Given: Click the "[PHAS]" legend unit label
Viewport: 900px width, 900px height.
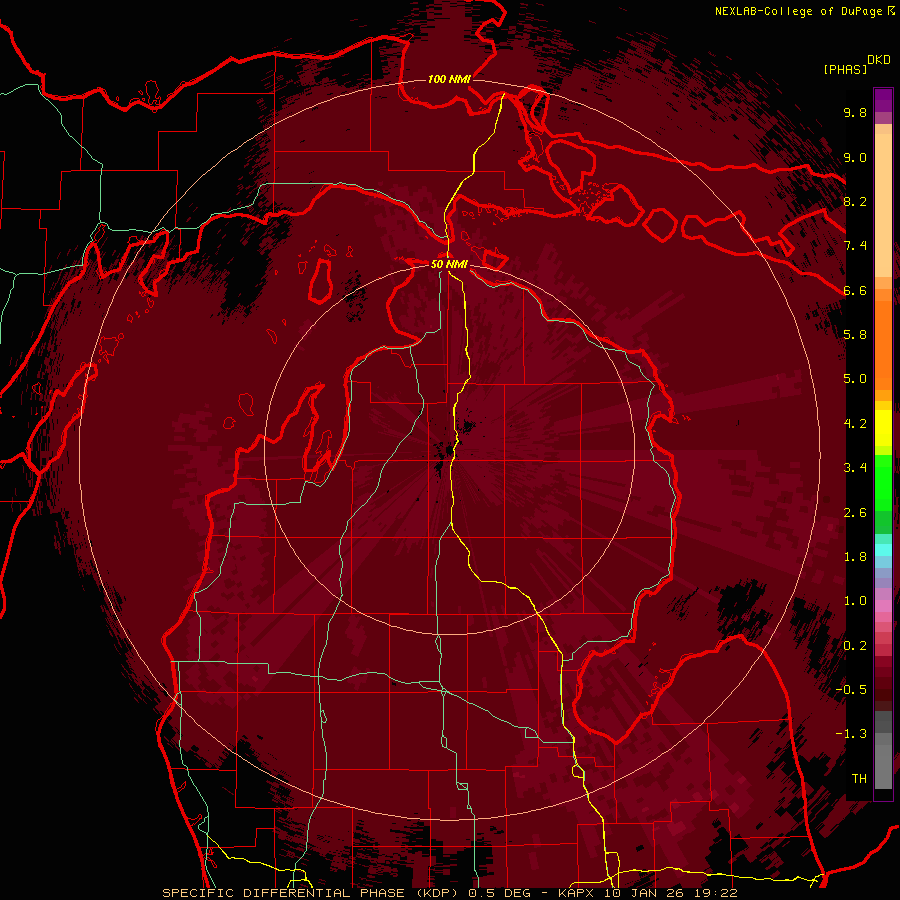Looking at the screenshot, I should (x=845, y=69).
